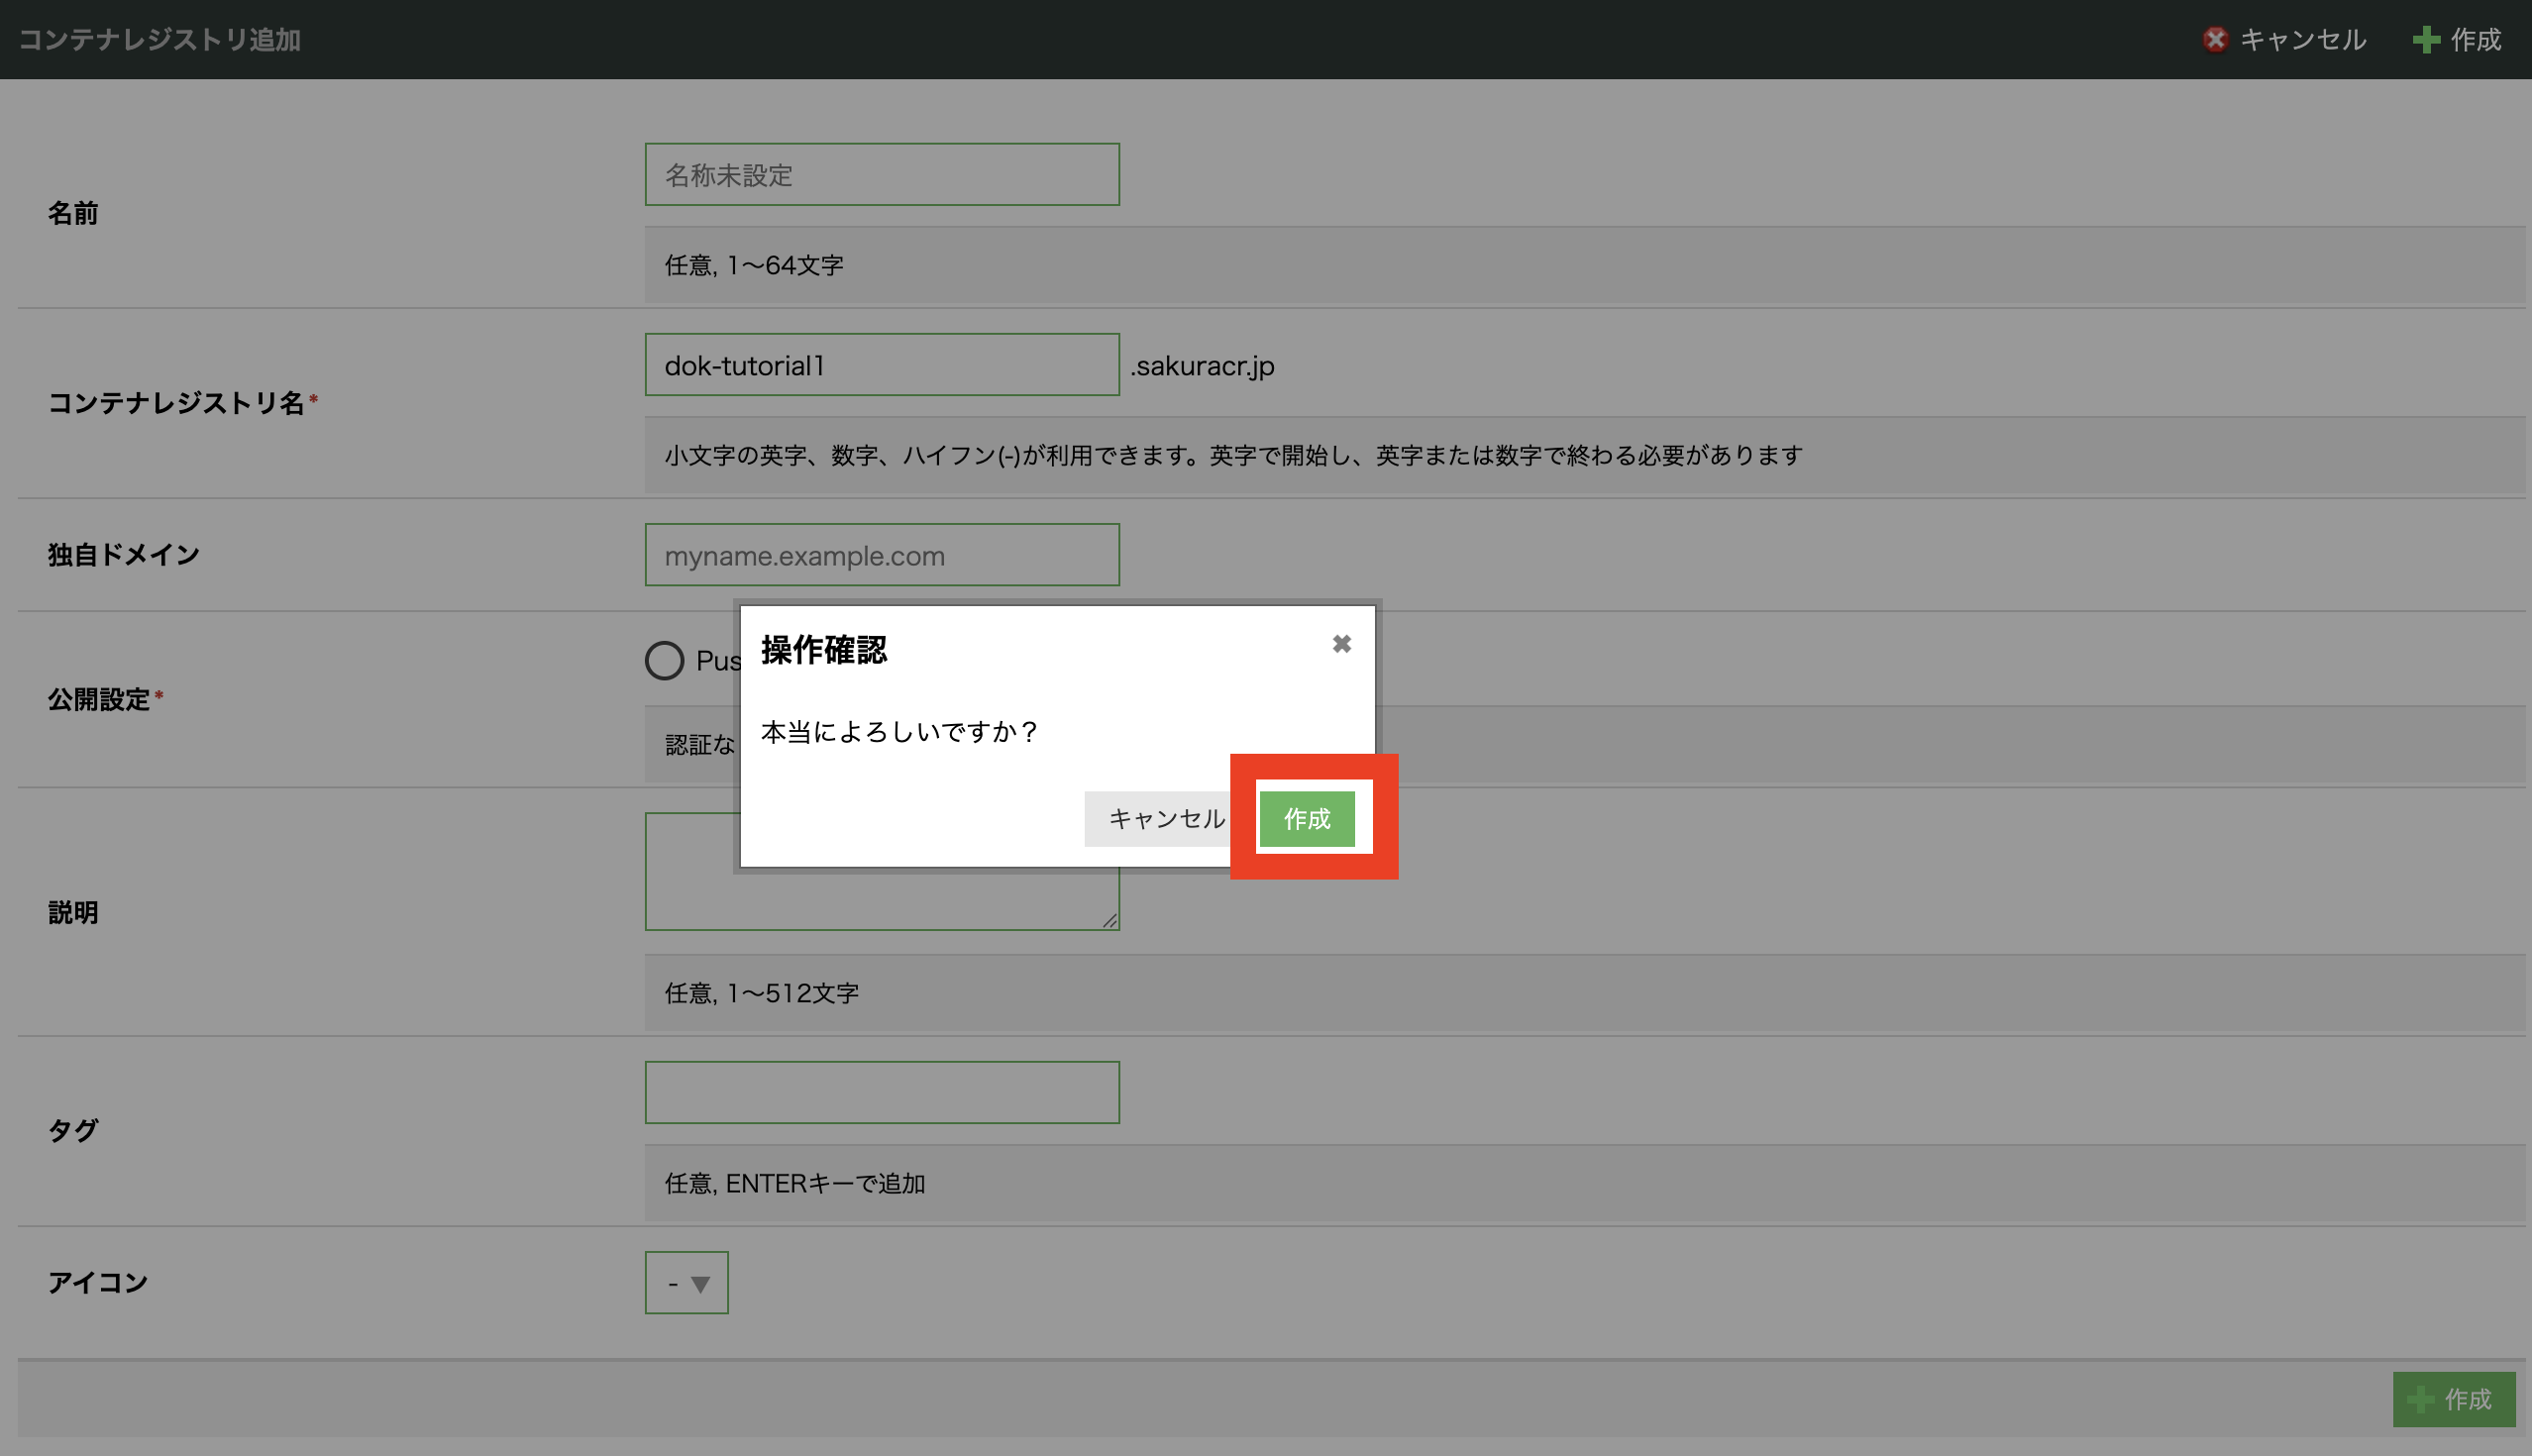Click the コンテナレジストリ追加 page title
This screenshot has height=1456, width=2532.
point(160,39)
